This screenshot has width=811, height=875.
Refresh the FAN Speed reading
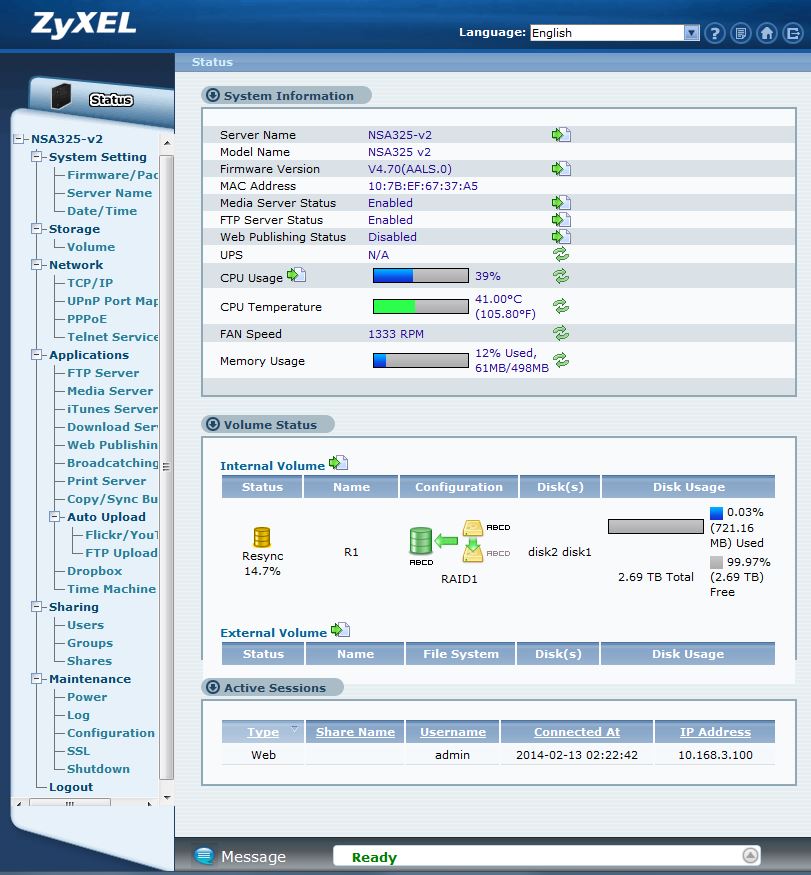pos(561,333)
